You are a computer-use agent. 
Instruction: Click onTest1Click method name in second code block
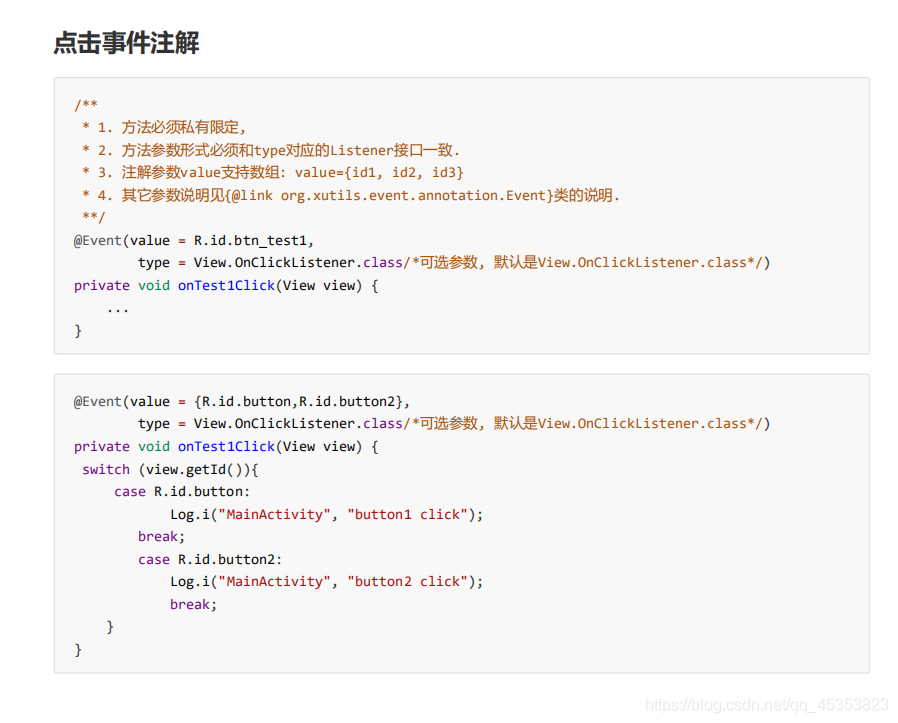(226, 446)
